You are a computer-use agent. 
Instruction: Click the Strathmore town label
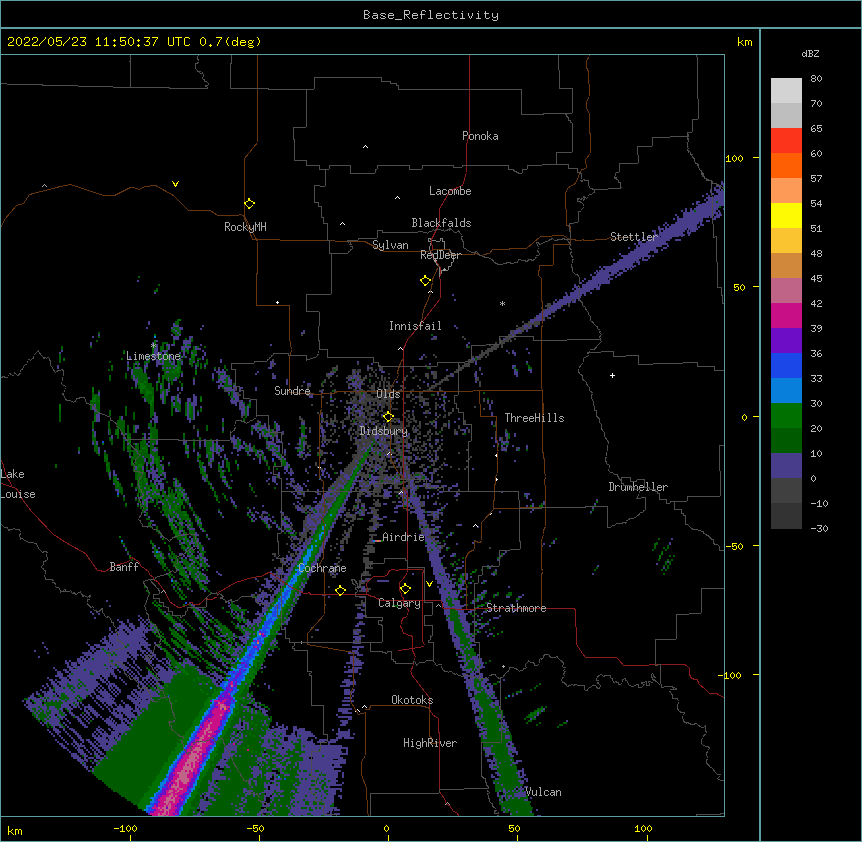[516, 608]
